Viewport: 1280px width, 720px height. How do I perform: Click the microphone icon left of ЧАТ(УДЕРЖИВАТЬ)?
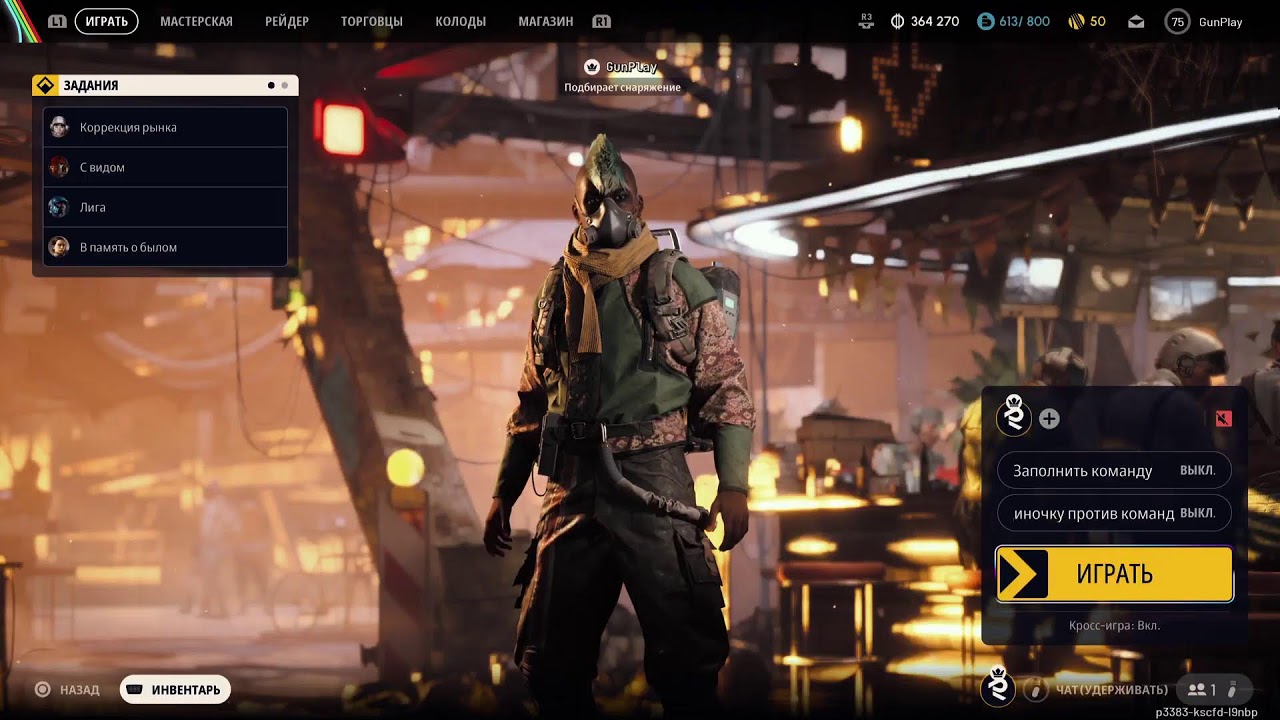pos(1036,690)
